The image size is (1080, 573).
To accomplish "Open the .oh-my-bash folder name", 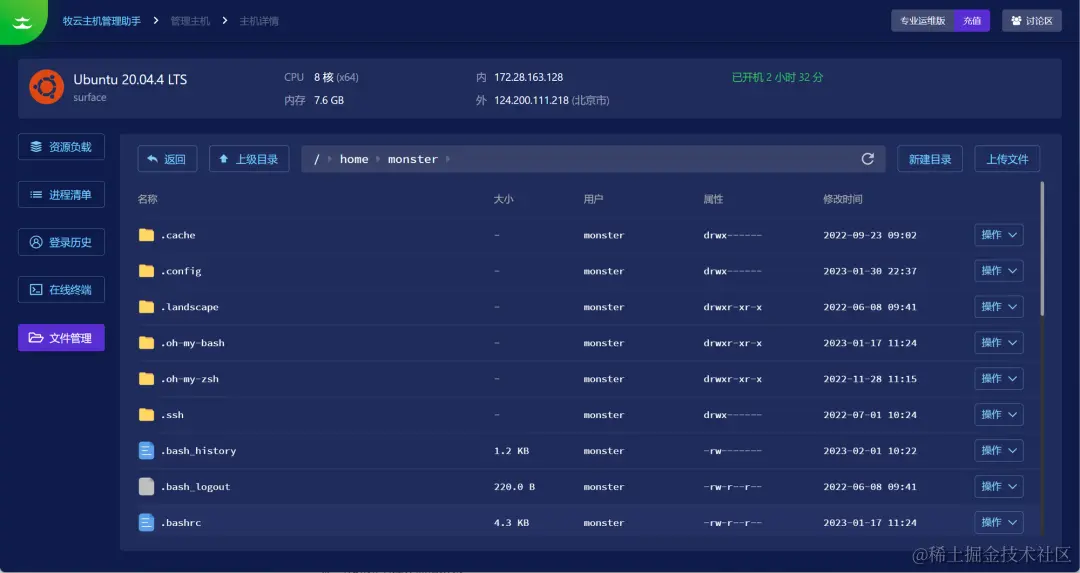I will pos(193,342).
